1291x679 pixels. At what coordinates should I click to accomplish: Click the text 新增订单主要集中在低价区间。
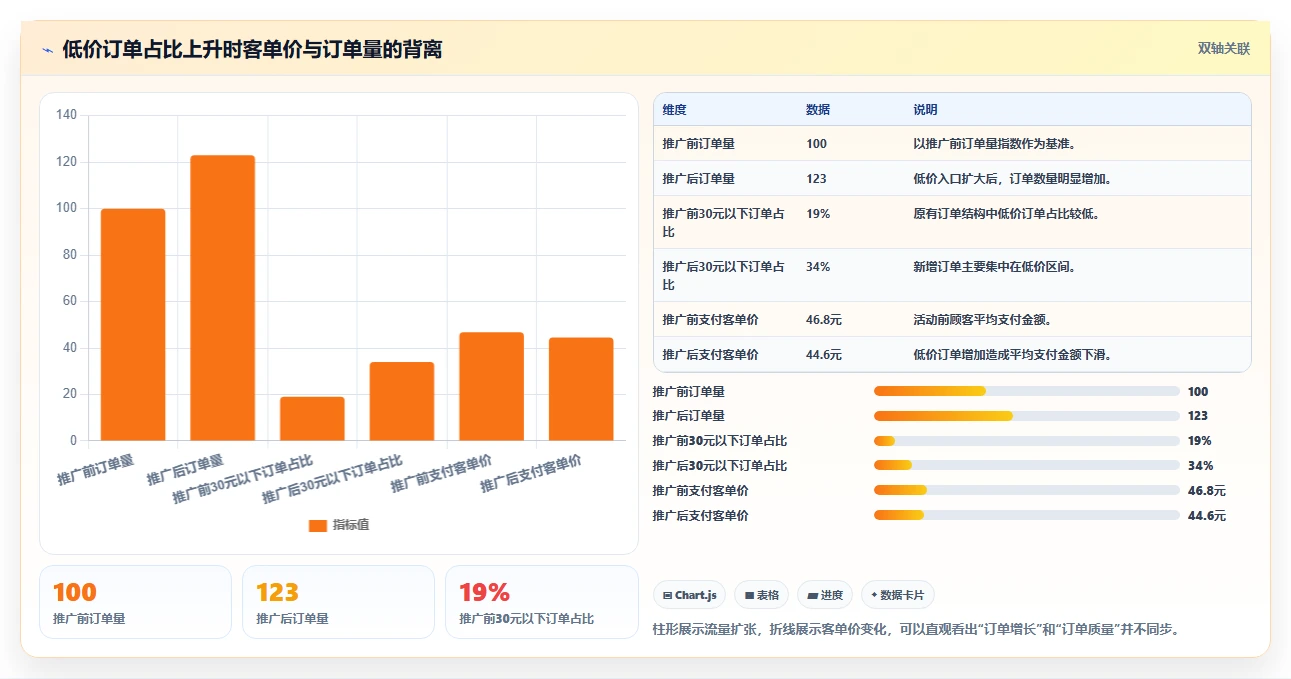coord(994,267)
